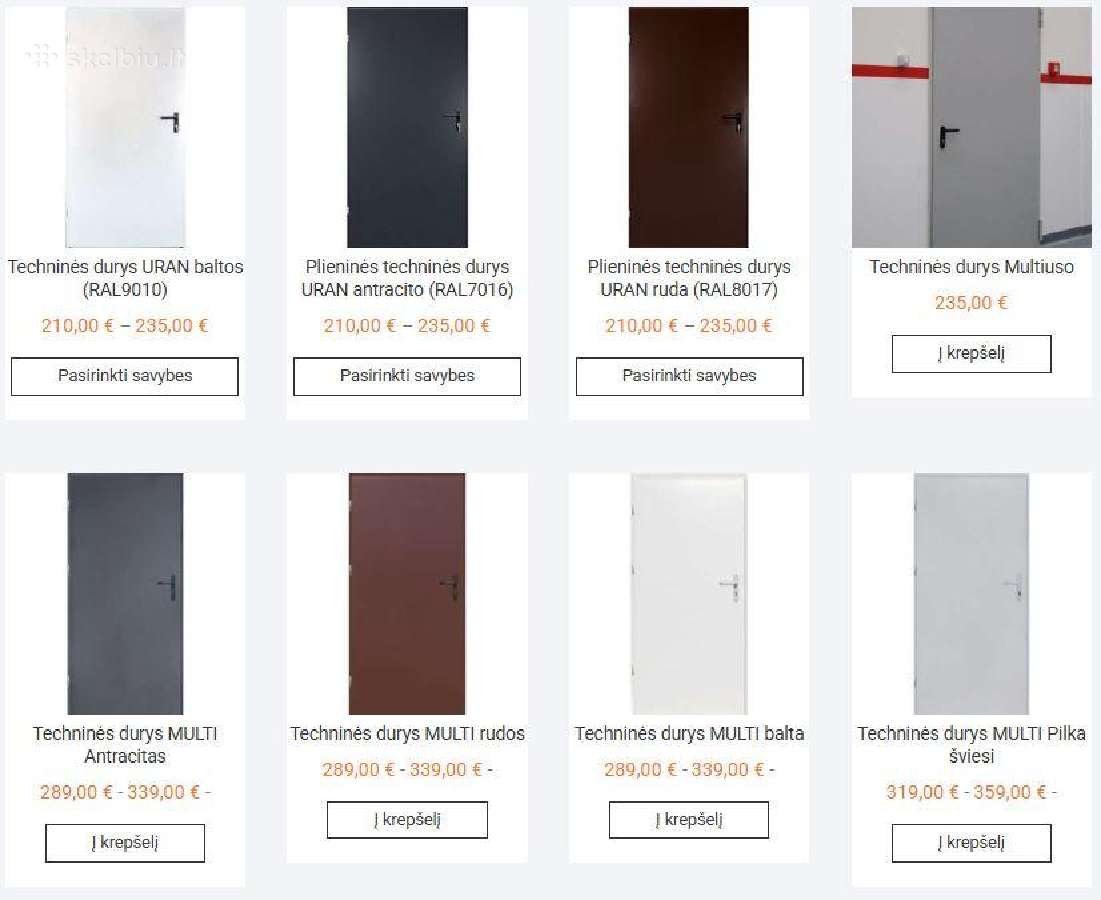Open the MULTI Antracitas door image

click(125, 594)
